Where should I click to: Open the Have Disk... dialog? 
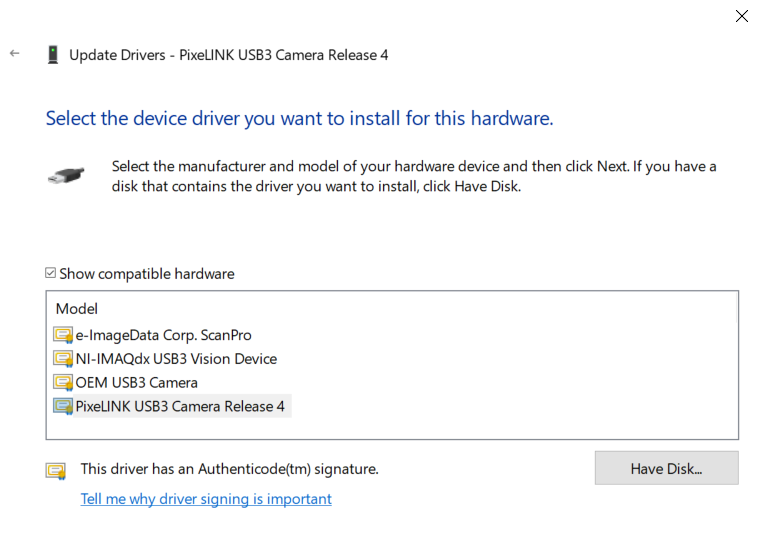point(667,468)
